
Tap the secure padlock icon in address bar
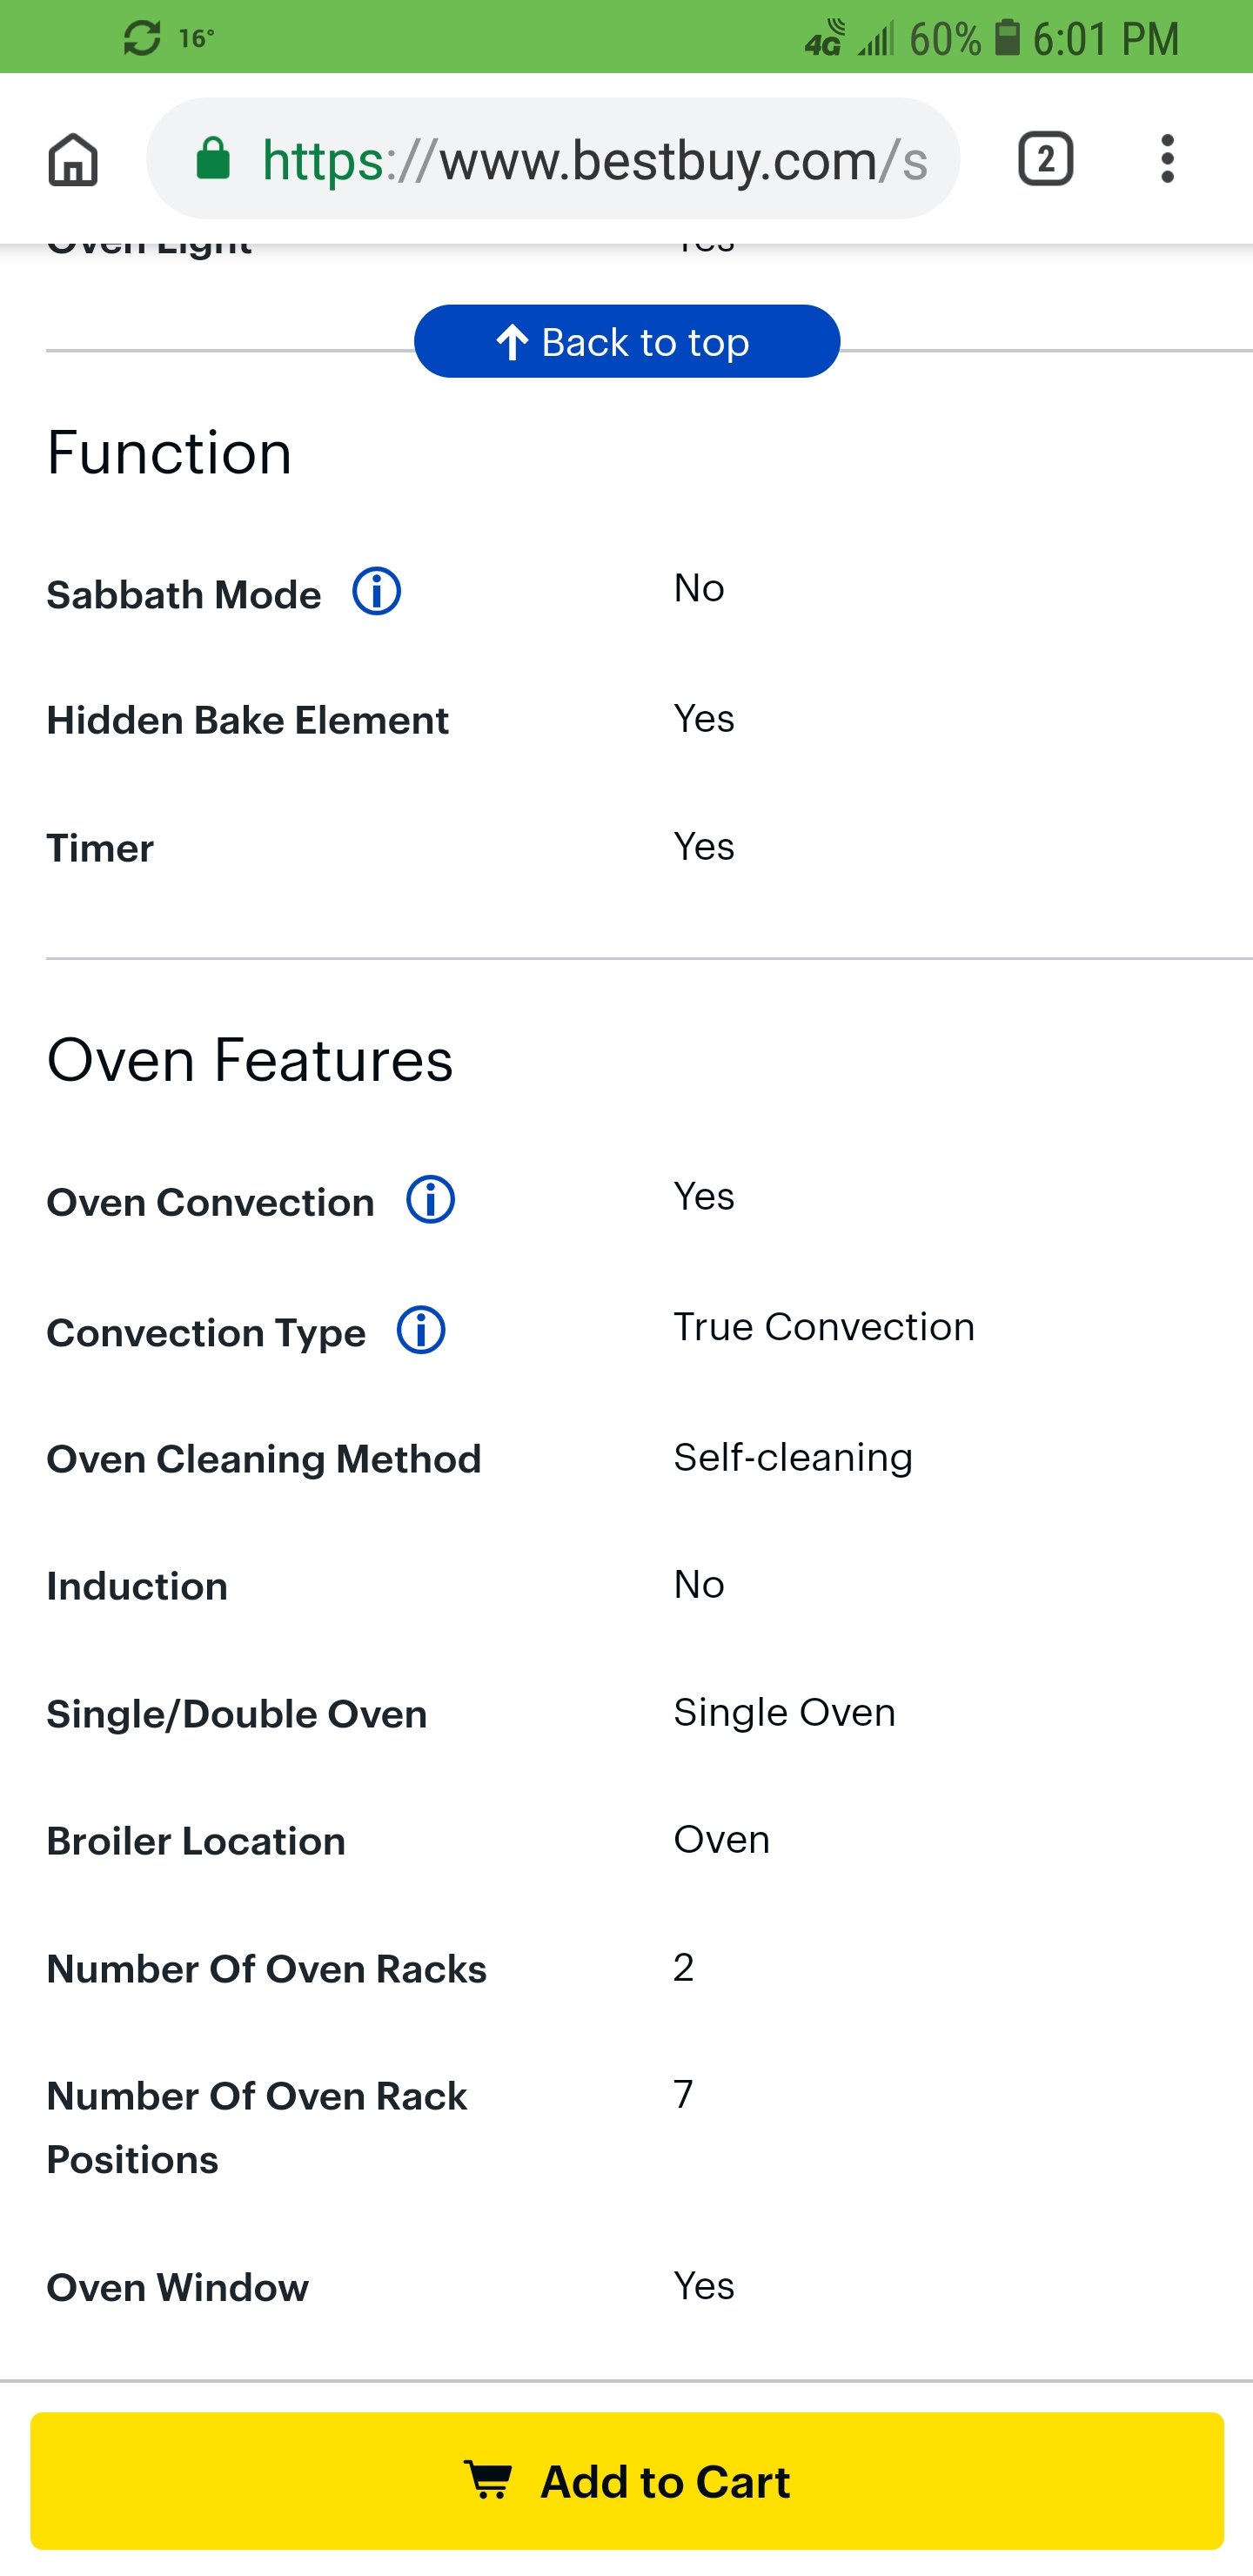(213, 159)
